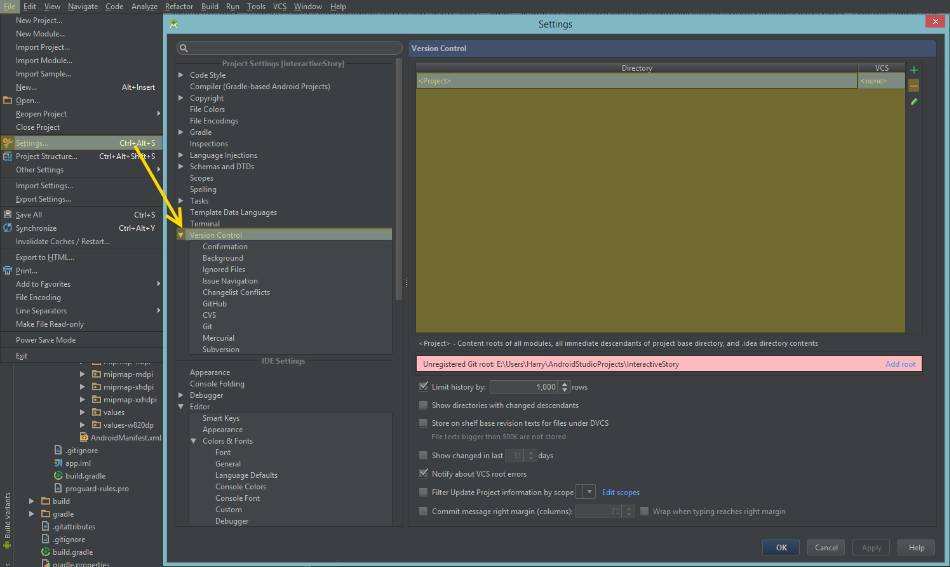Click the Project Structure icon
The width and height of the screenshot is (950, 567).
point(8,156)
